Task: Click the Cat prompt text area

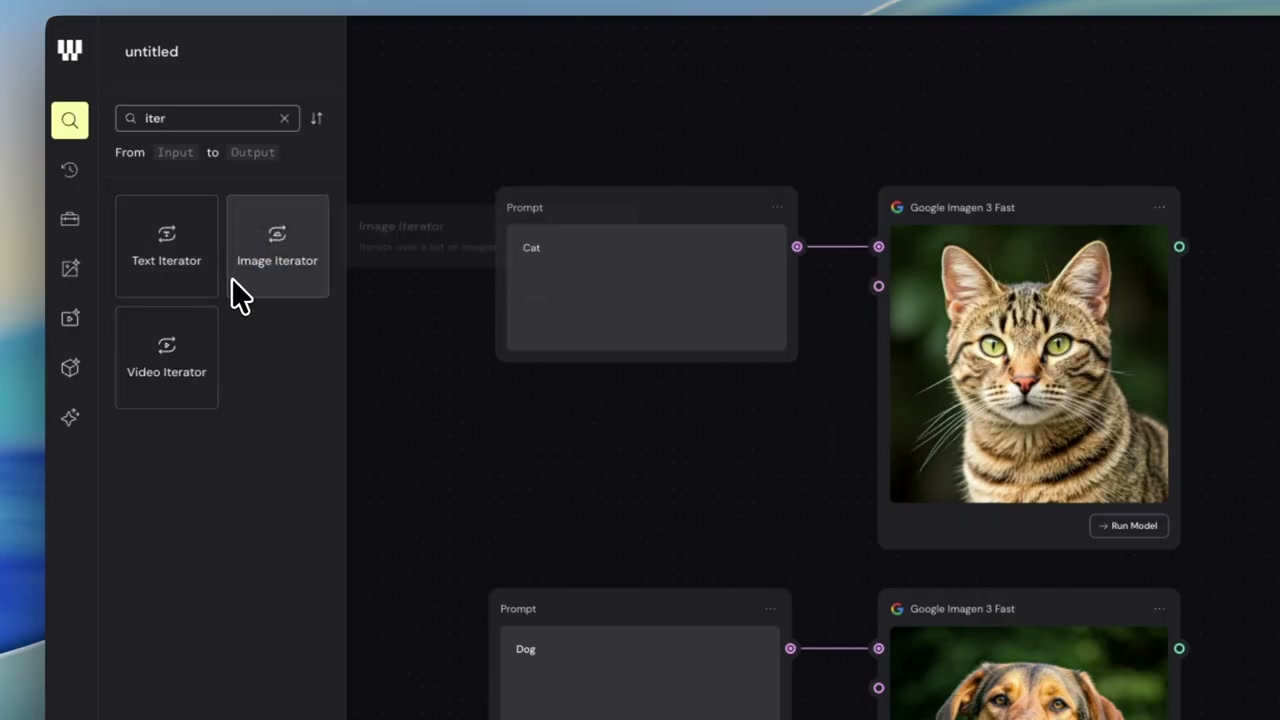Action: pyautogui.click(x=646, y=288)
